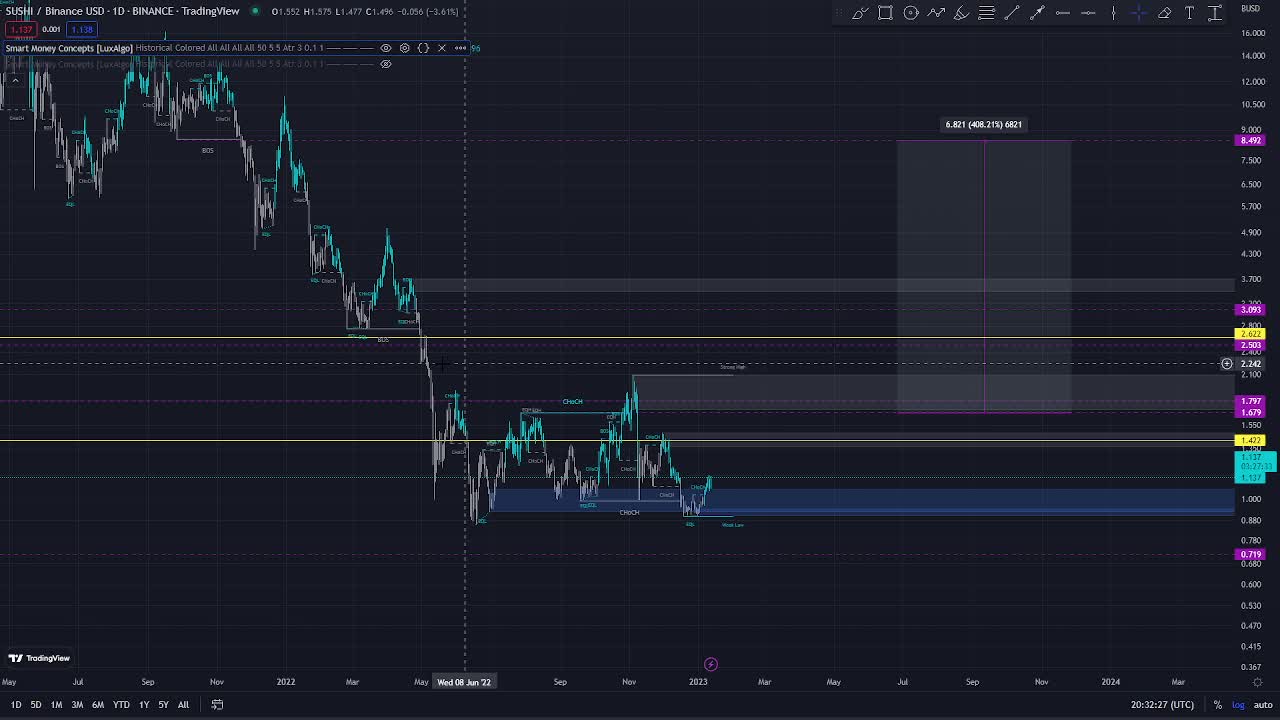Image resolution: width=1280 pixels, height=720 pixels.
Task: Click the purple lightning event marker
Action: (x=711, y=664)
